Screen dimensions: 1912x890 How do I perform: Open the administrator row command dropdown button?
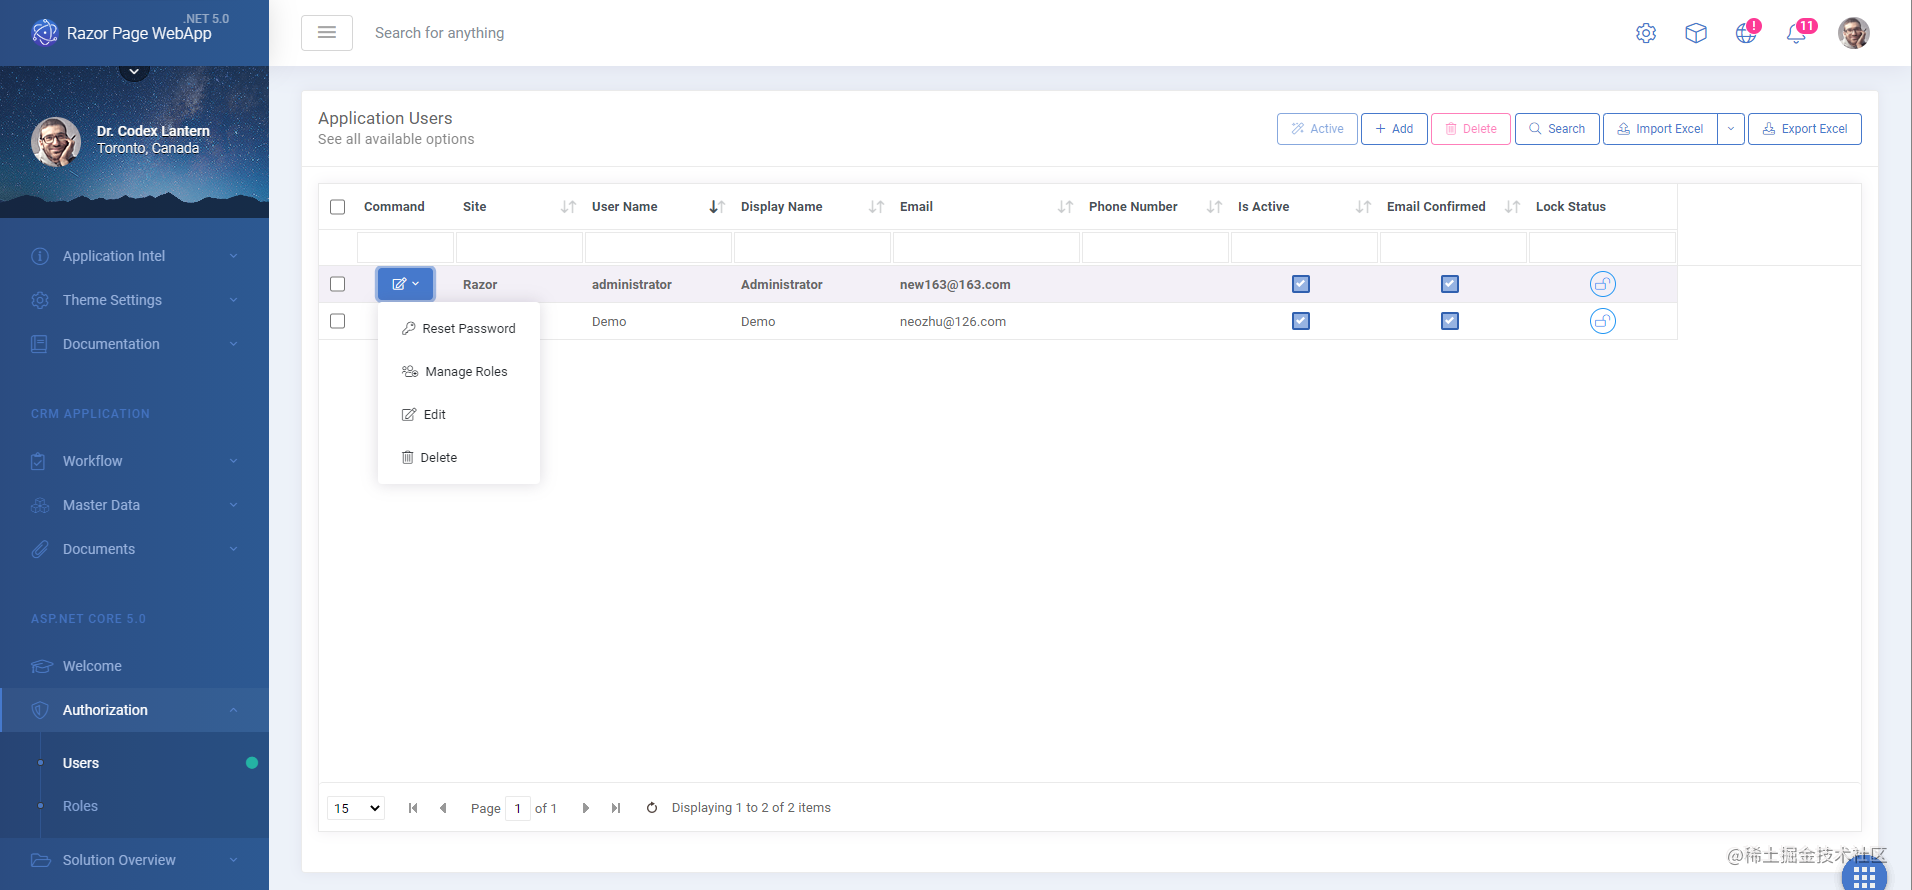pos(405,284)
